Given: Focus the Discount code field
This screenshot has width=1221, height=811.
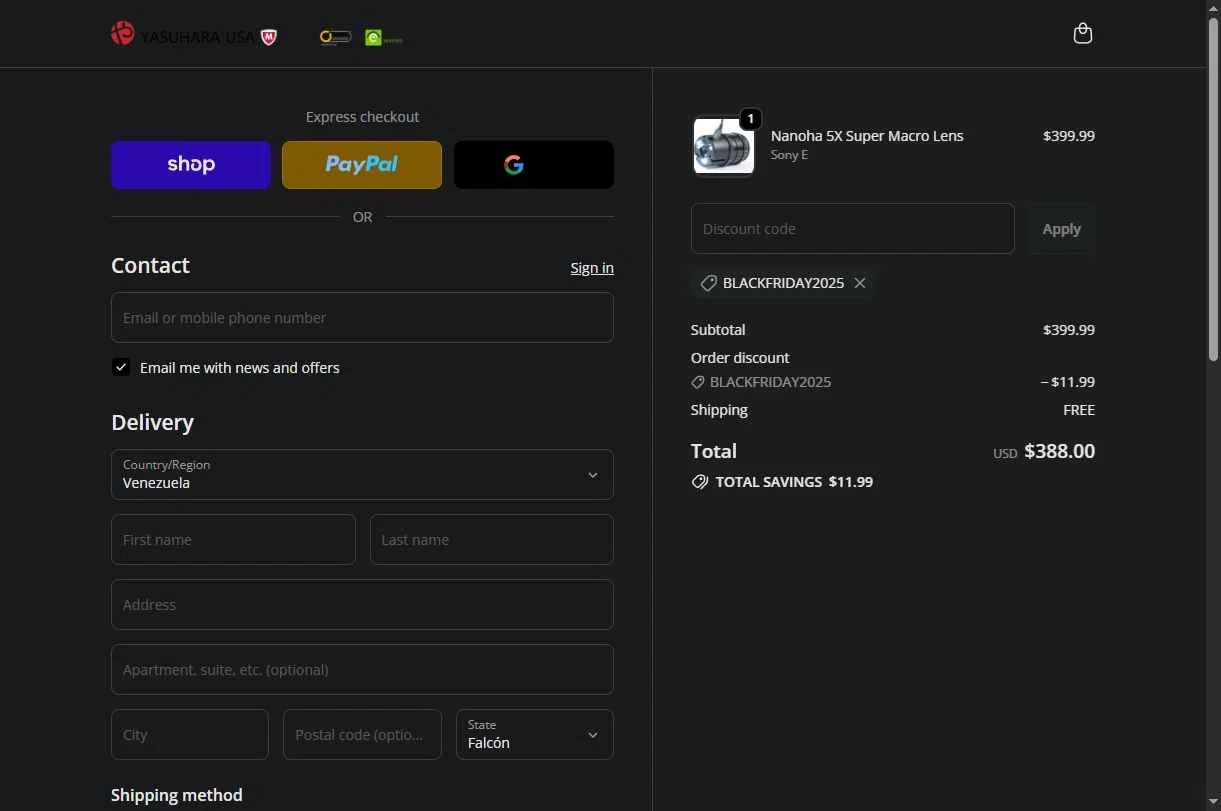Looking at the screenshot, I should point(853,229).
